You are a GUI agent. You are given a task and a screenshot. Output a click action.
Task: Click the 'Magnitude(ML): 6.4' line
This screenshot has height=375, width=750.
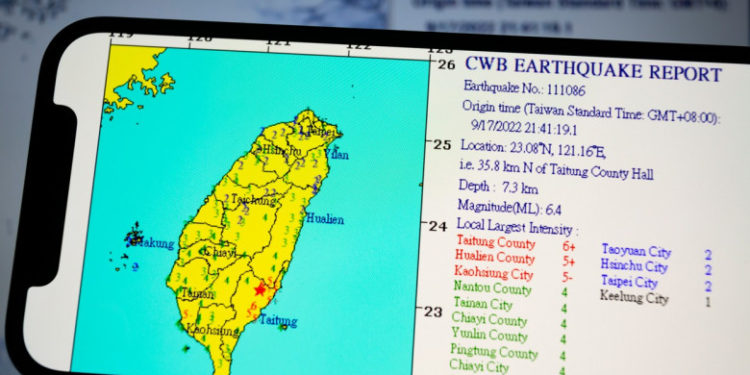[x=509, y=207]
